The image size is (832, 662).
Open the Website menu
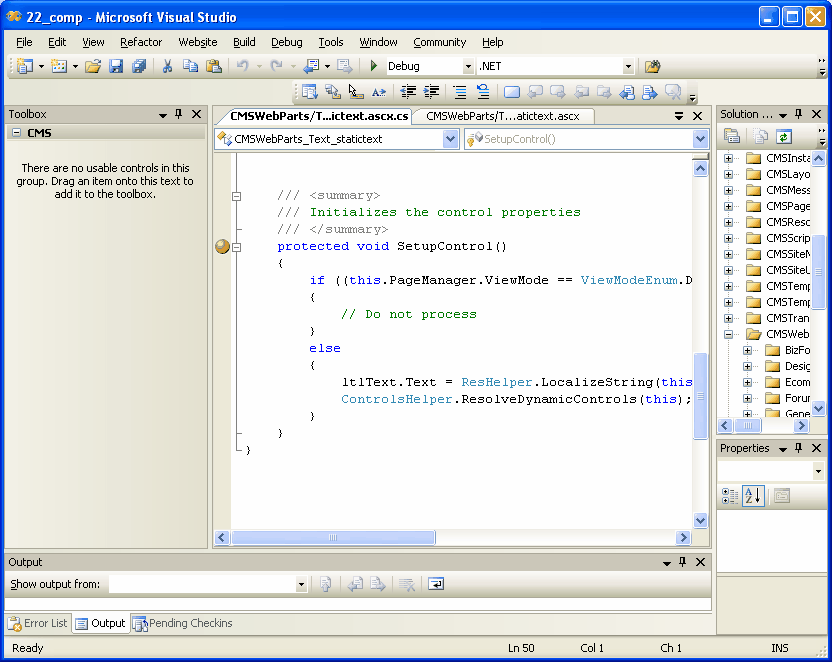click(197, 42)
